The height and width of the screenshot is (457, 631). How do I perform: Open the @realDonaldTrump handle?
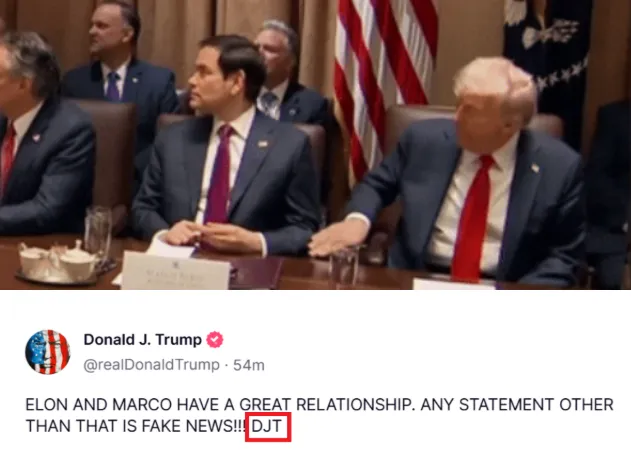coord(151,365)
